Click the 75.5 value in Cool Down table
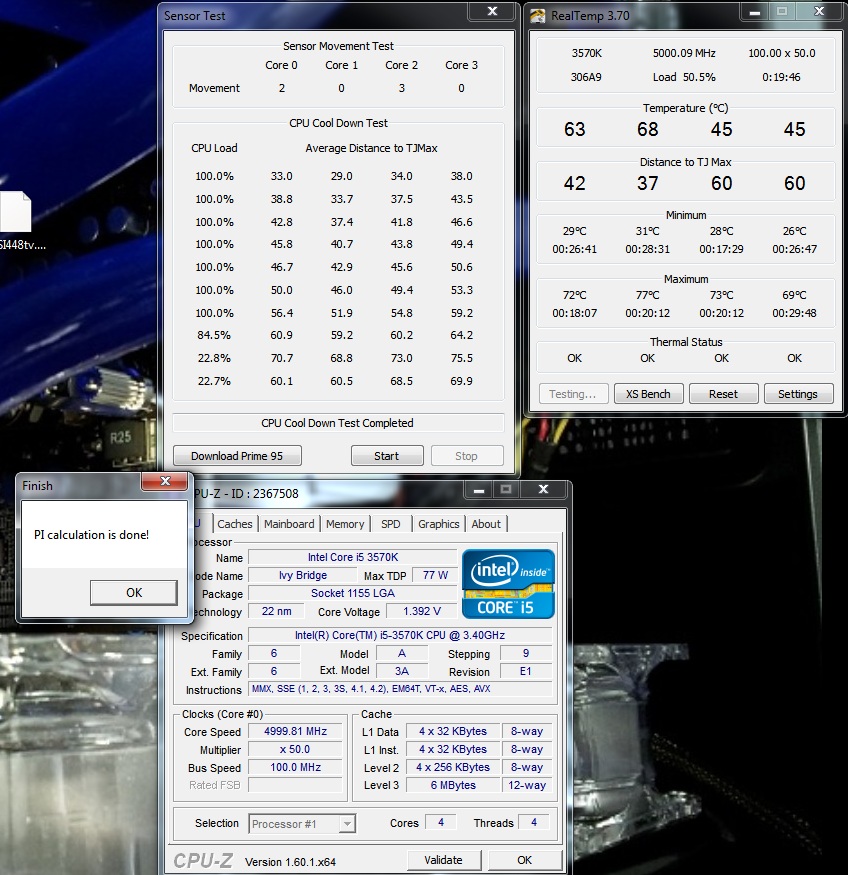The width and height of the screenshot is (848, 875). click(x=461, y=358)
